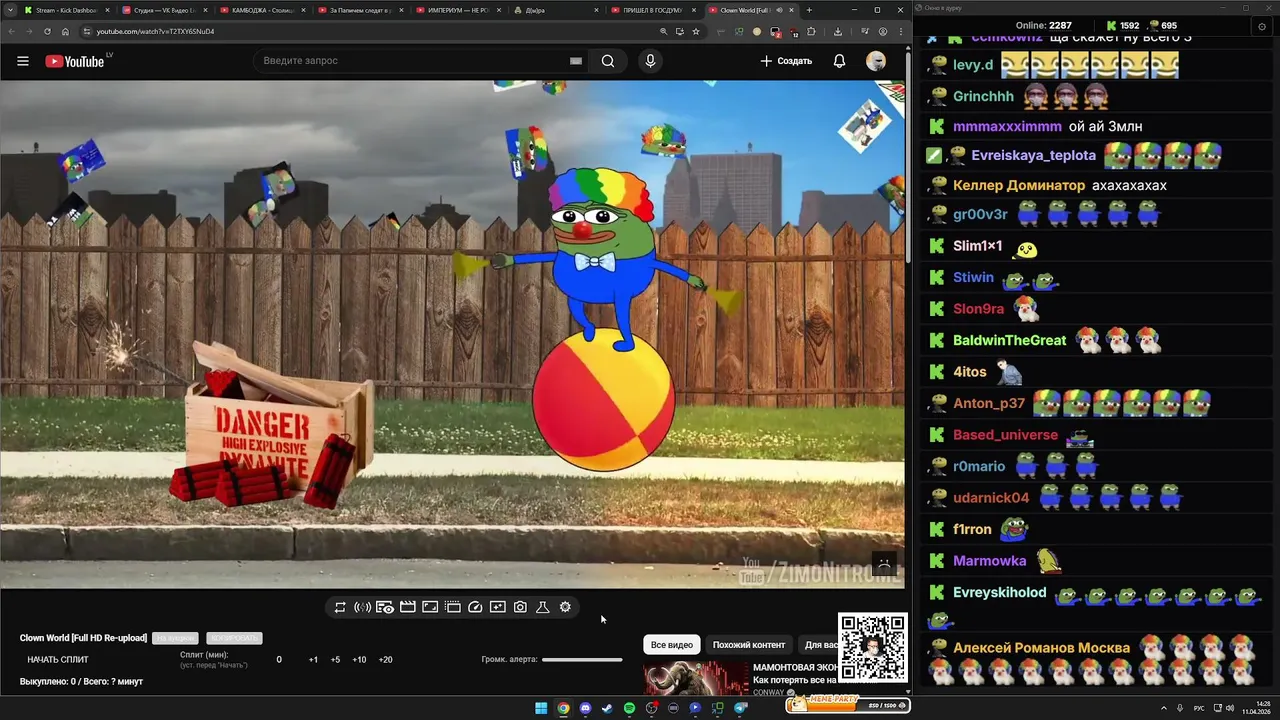The height and width of the screenshot is (720, 1280).
Task: Open Steam from the taskbar
Action: (607, 708)
